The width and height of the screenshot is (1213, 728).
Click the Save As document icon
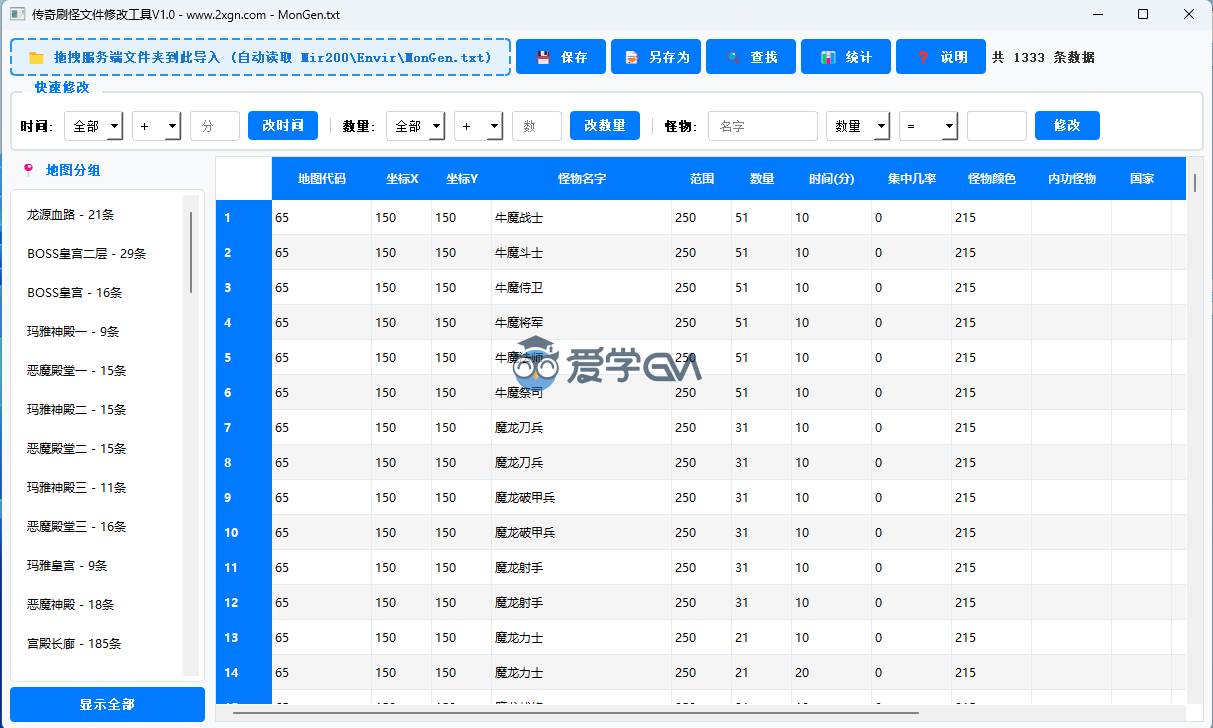pyautogui.click(x=631, y=58)
